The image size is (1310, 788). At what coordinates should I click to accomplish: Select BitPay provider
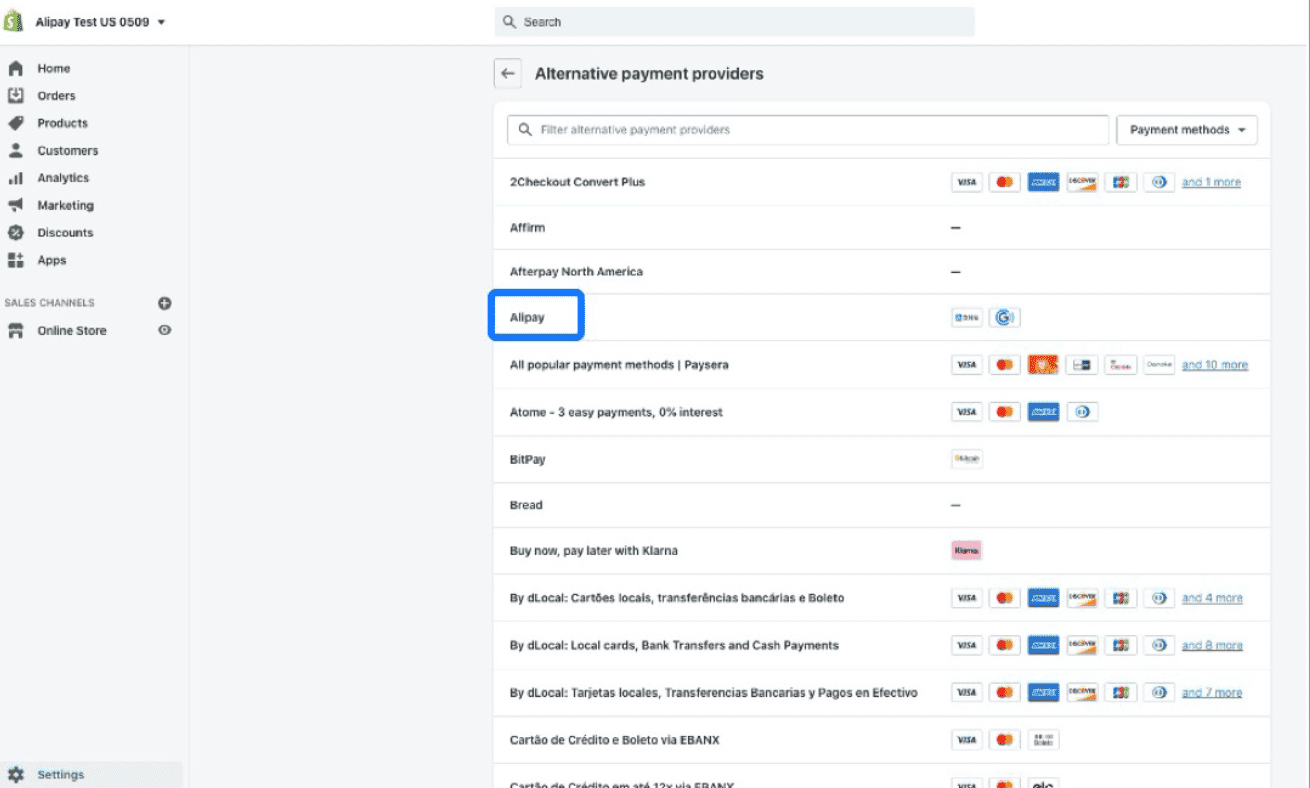point(527,460)
